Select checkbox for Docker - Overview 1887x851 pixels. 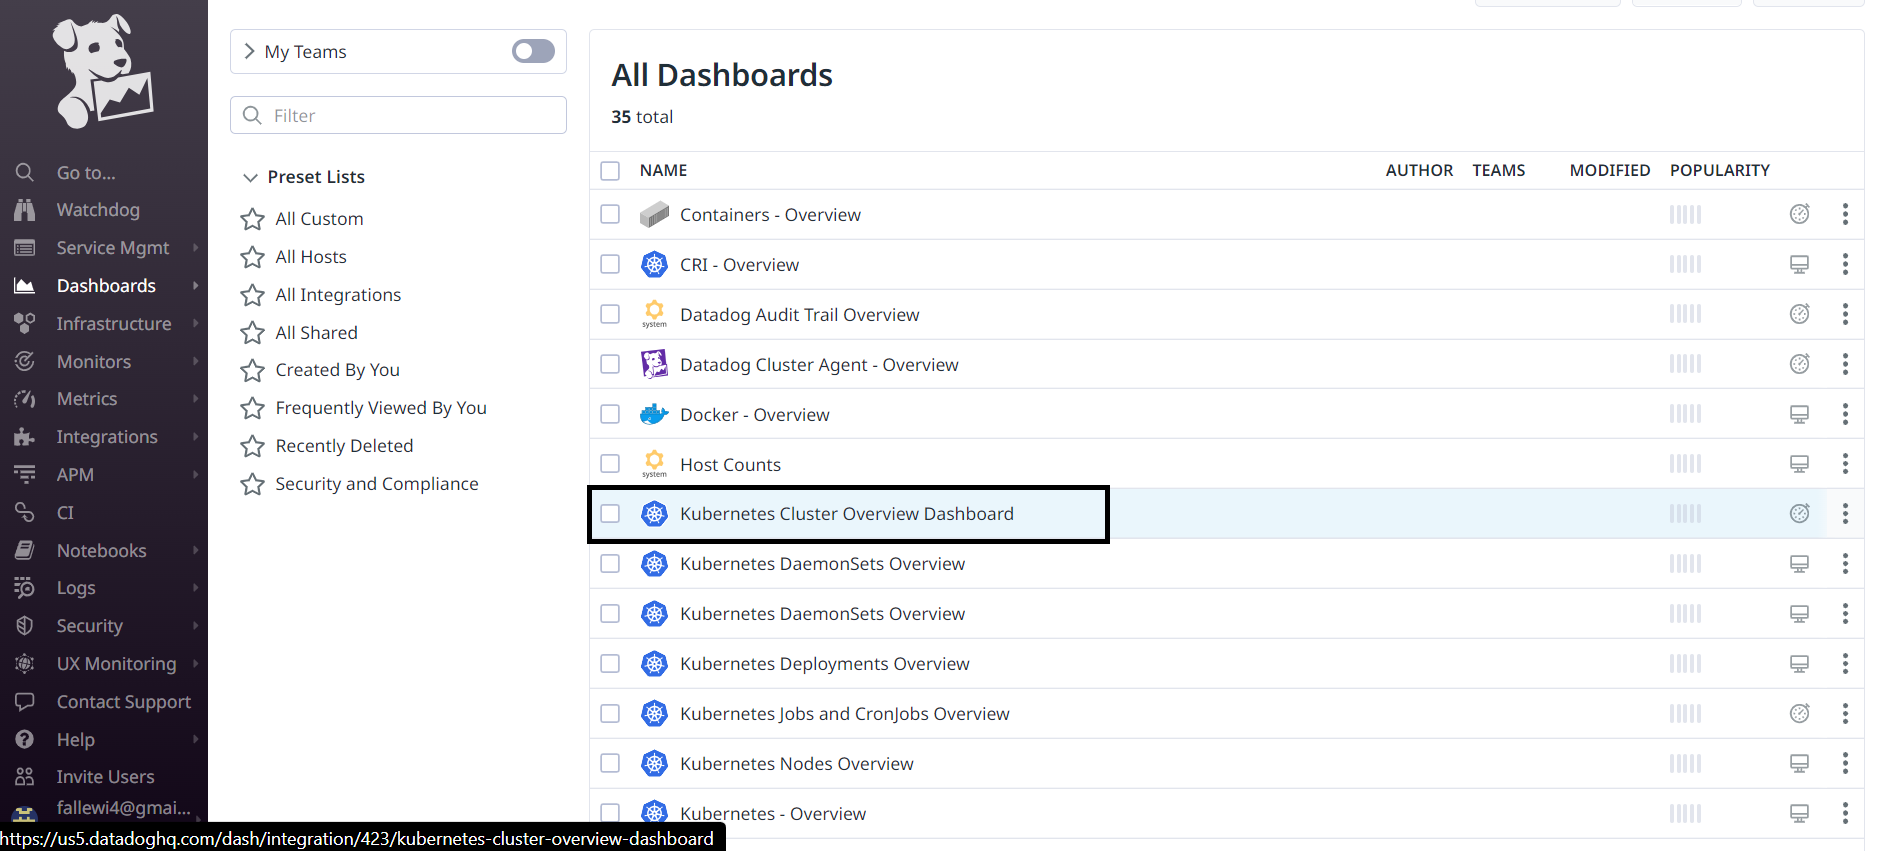click(x=610, y=414)
